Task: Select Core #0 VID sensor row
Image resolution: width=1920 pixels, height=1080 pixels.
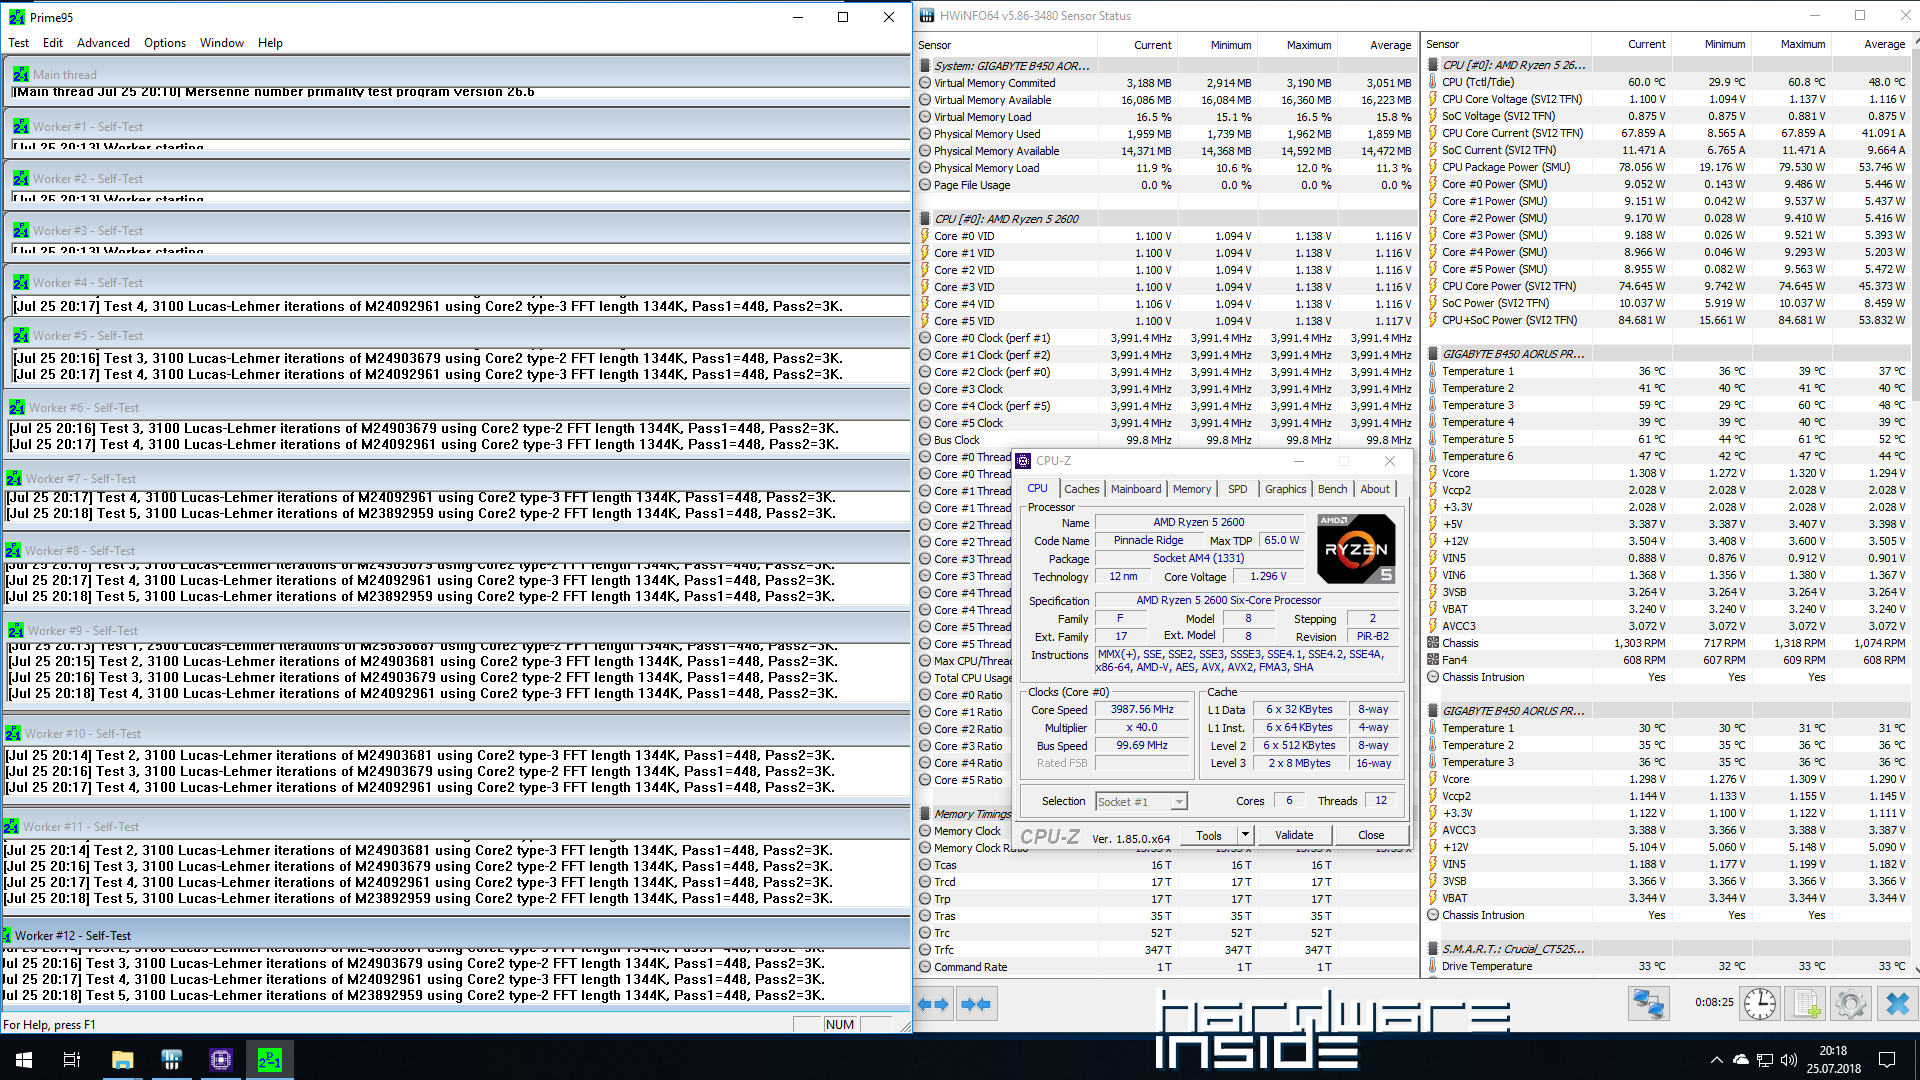Action: (x=1166, y=236)
